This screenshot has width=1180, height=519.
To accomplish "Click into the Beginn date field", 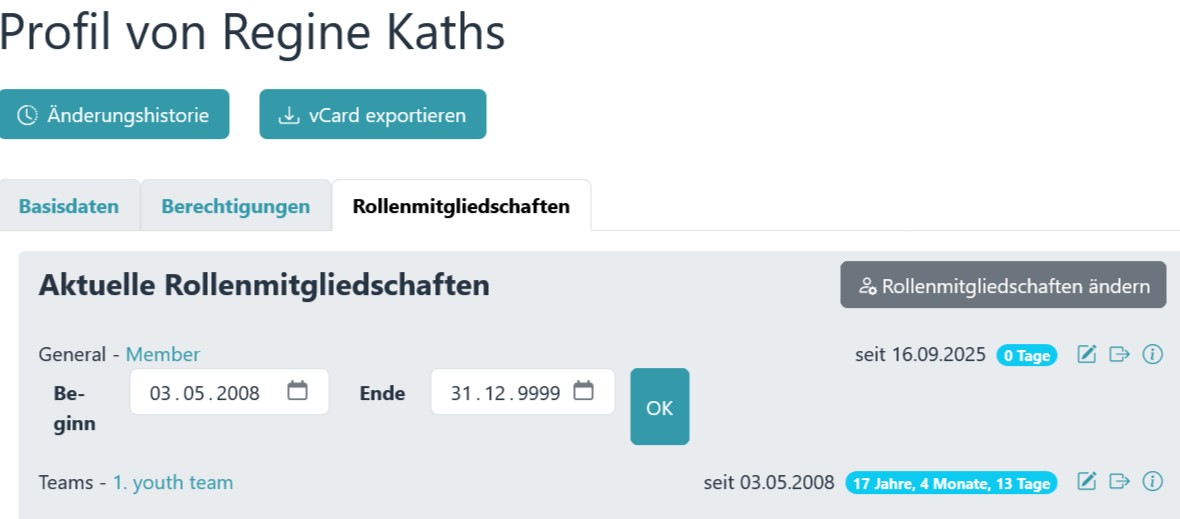I will coord(205,392).
